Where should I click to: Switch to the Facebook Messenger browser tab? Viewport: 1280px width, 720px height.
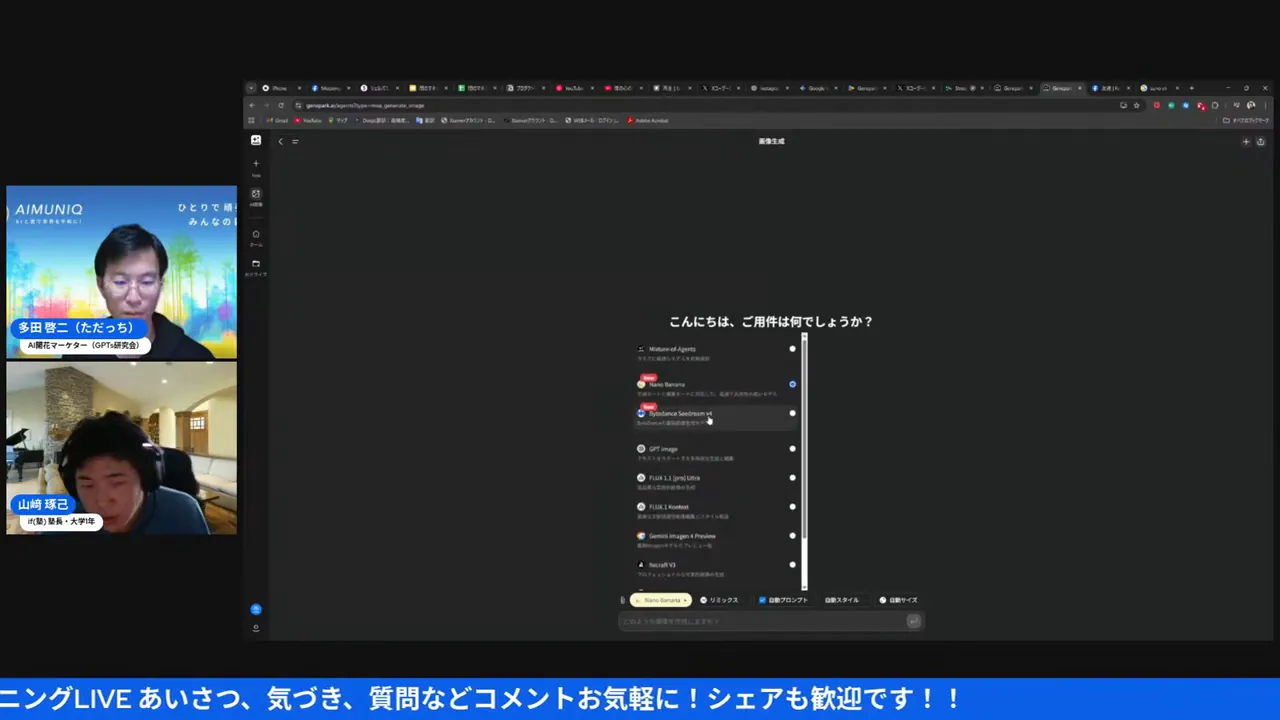(x=330, y=88)
